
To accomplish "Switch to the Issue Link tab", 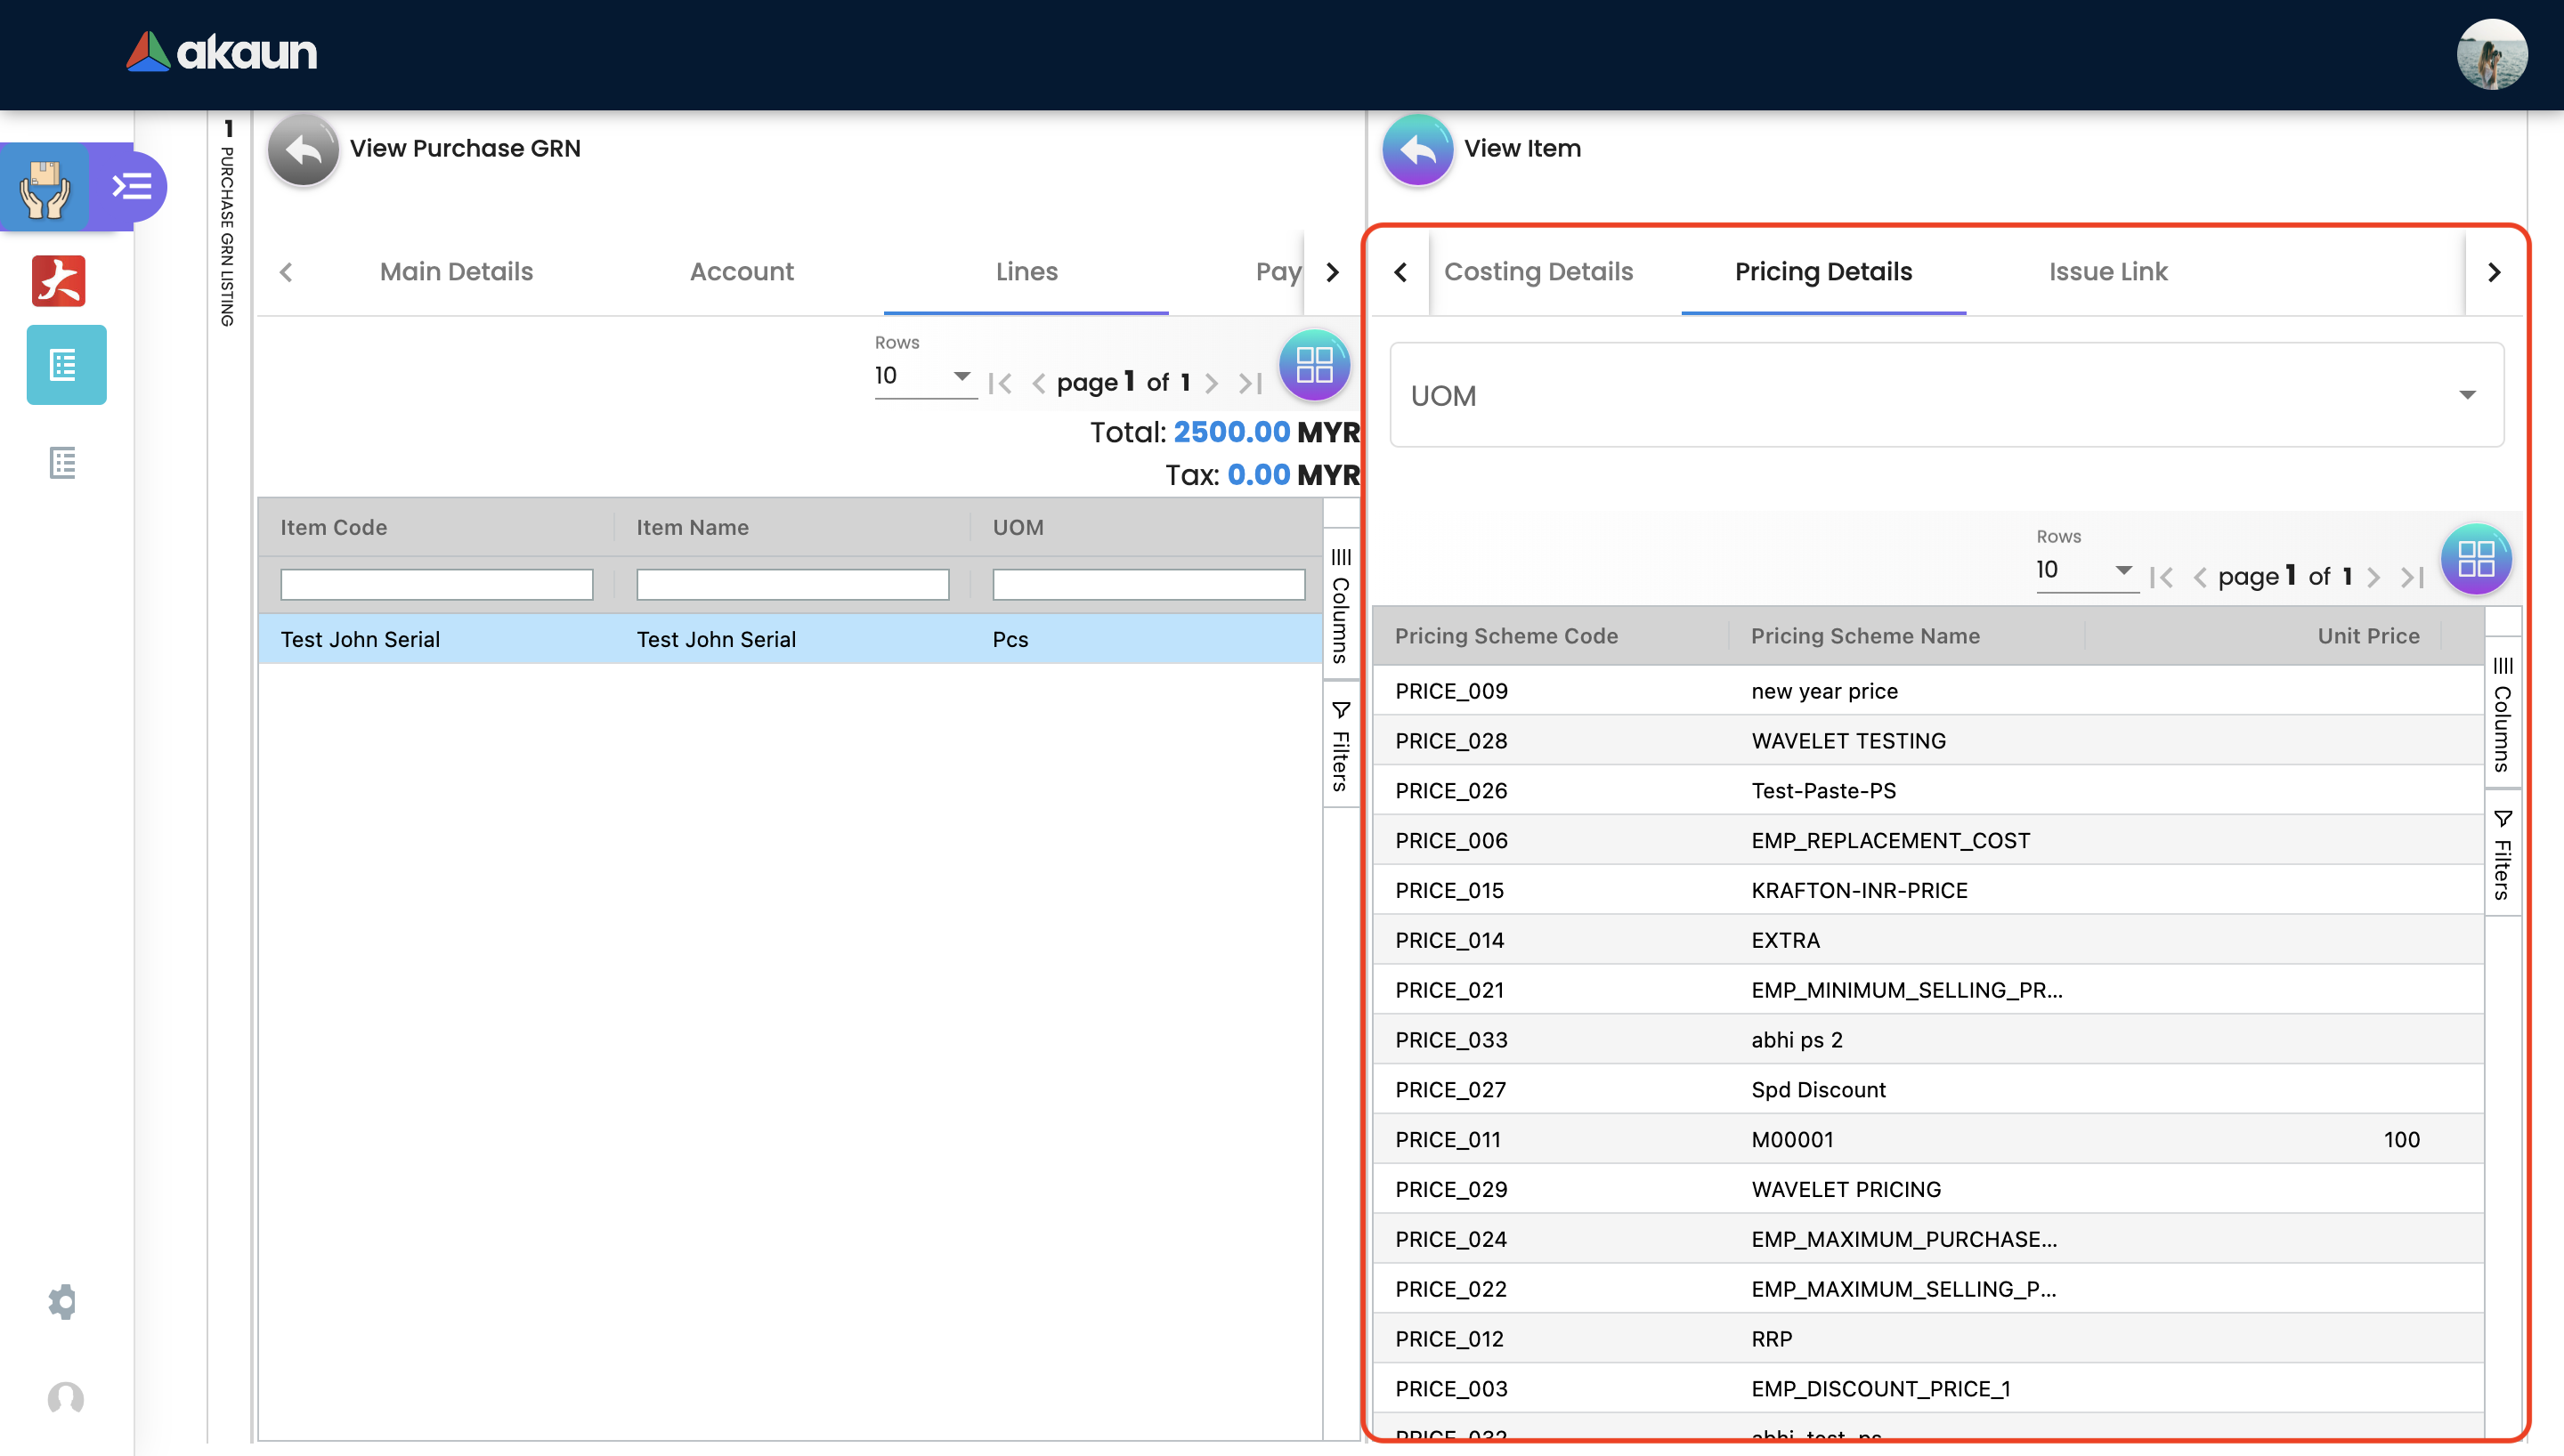I will pos(2107,272).
